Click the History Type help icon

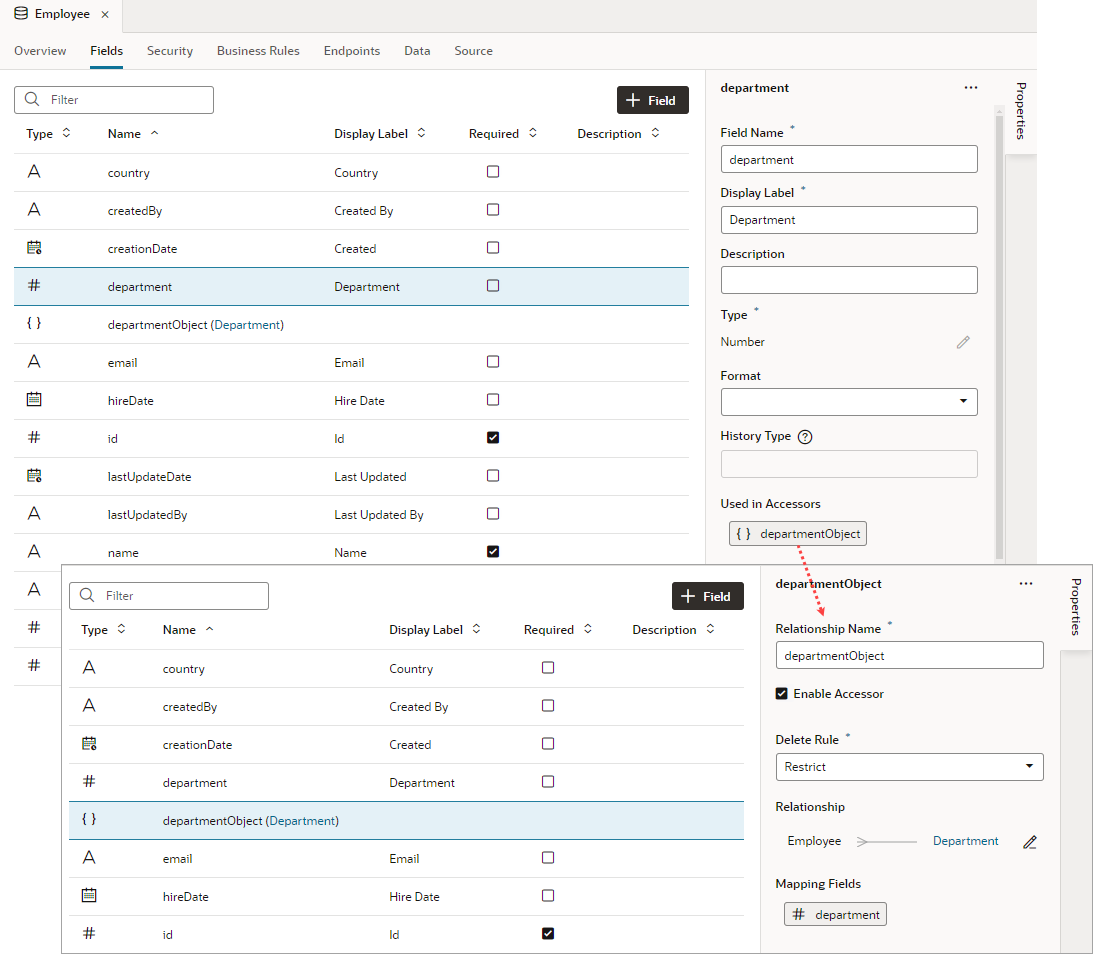pyautogui.click(x=805, y=437)
